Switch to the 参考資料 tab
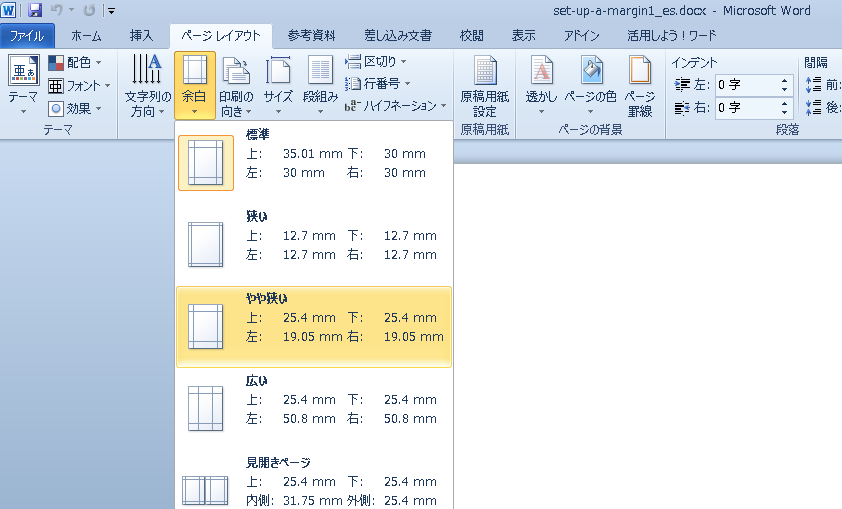 coord(311,36)
